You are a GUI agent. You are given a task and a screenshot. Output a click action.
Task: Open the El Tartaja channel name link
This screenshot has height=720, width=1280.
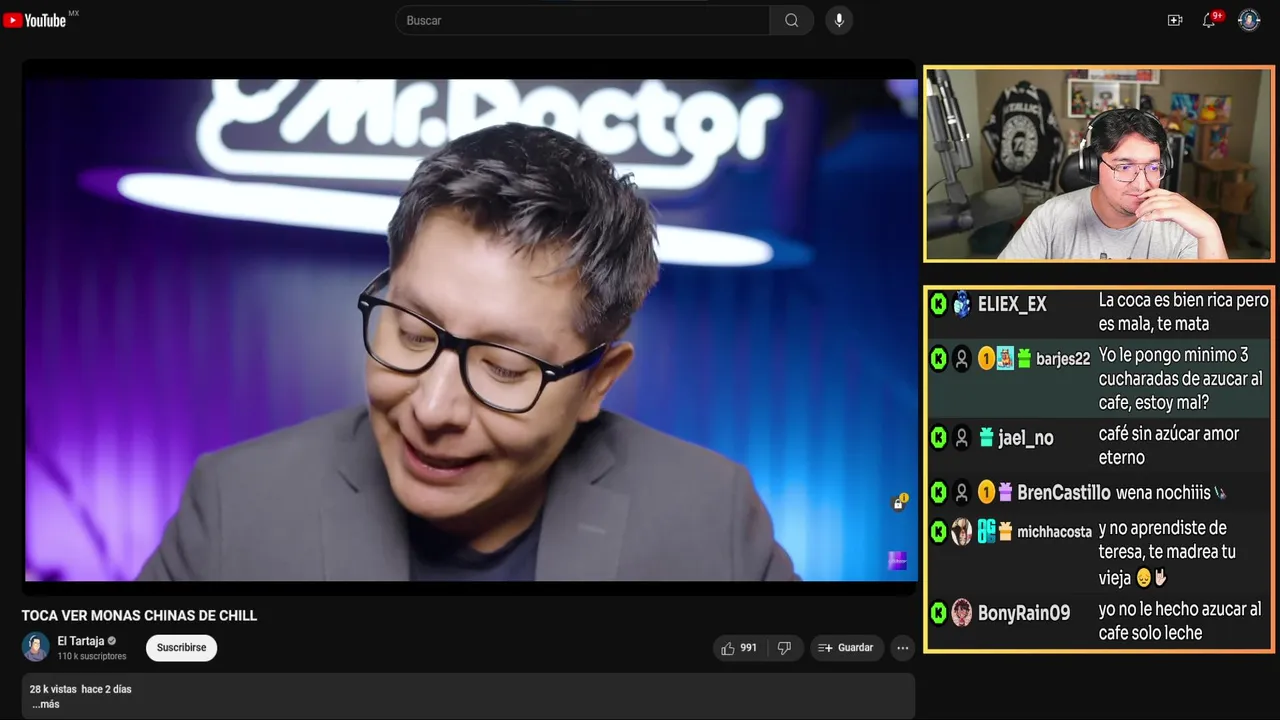81,641
